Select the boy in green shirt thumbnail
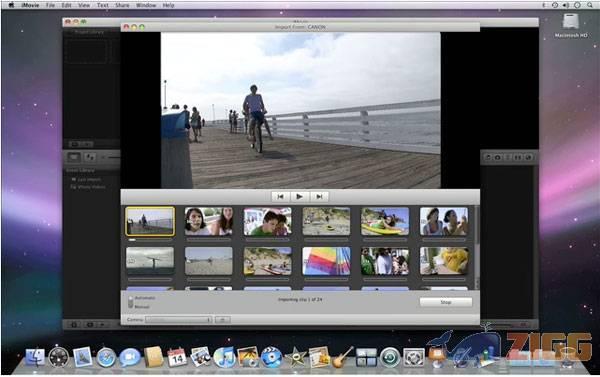This screenshot has height=377, width=600. (x=267, y=221)
